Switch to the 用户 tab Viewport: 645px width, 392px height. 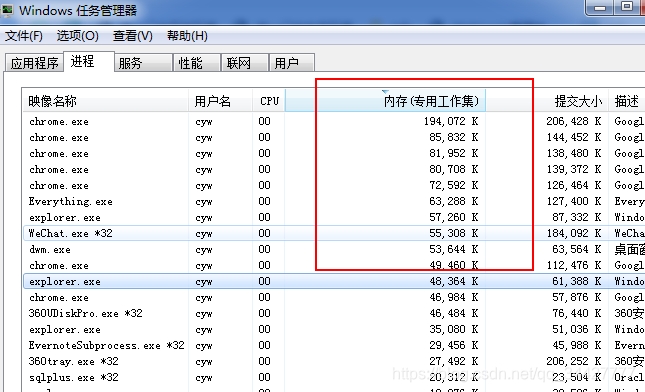pyautogui.click(x=292, y=63)
